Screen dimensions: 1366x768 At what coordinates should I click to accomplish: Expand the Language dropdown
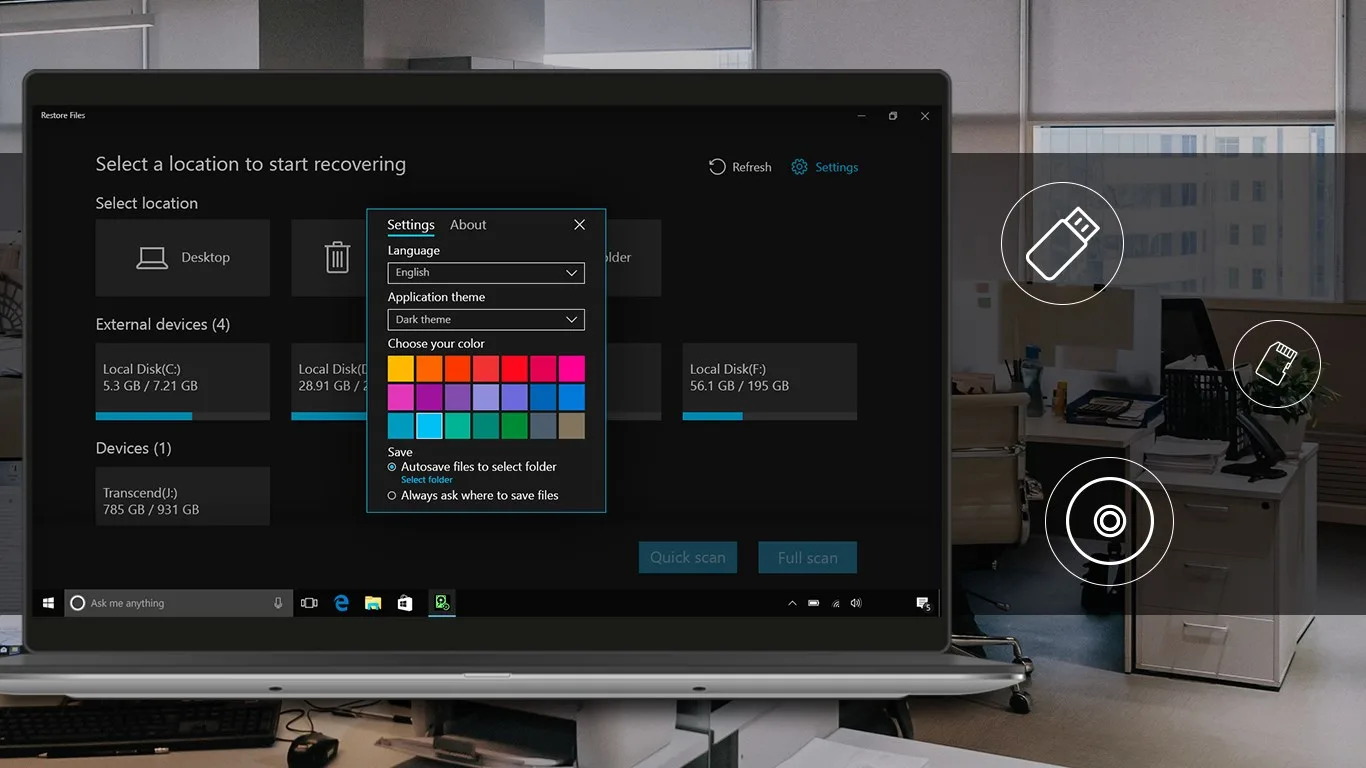pos(486,273)
